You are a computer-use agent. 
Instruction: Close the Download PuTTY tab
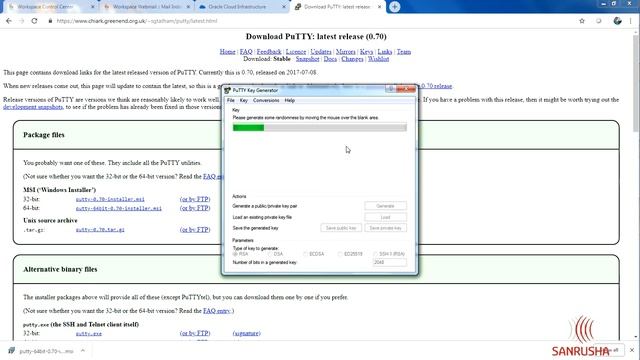coord(379,7)
